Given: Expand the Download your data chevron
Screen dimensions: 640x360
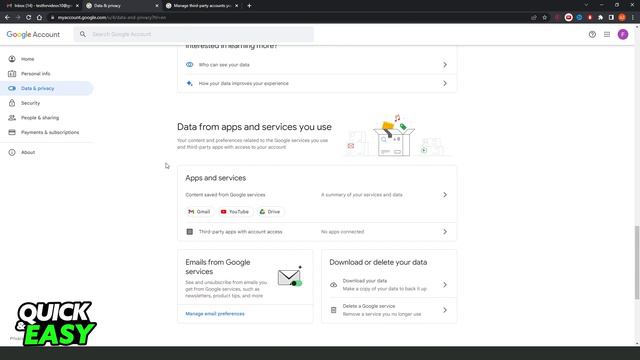Looking at the screenshot, I should [445, 284].
